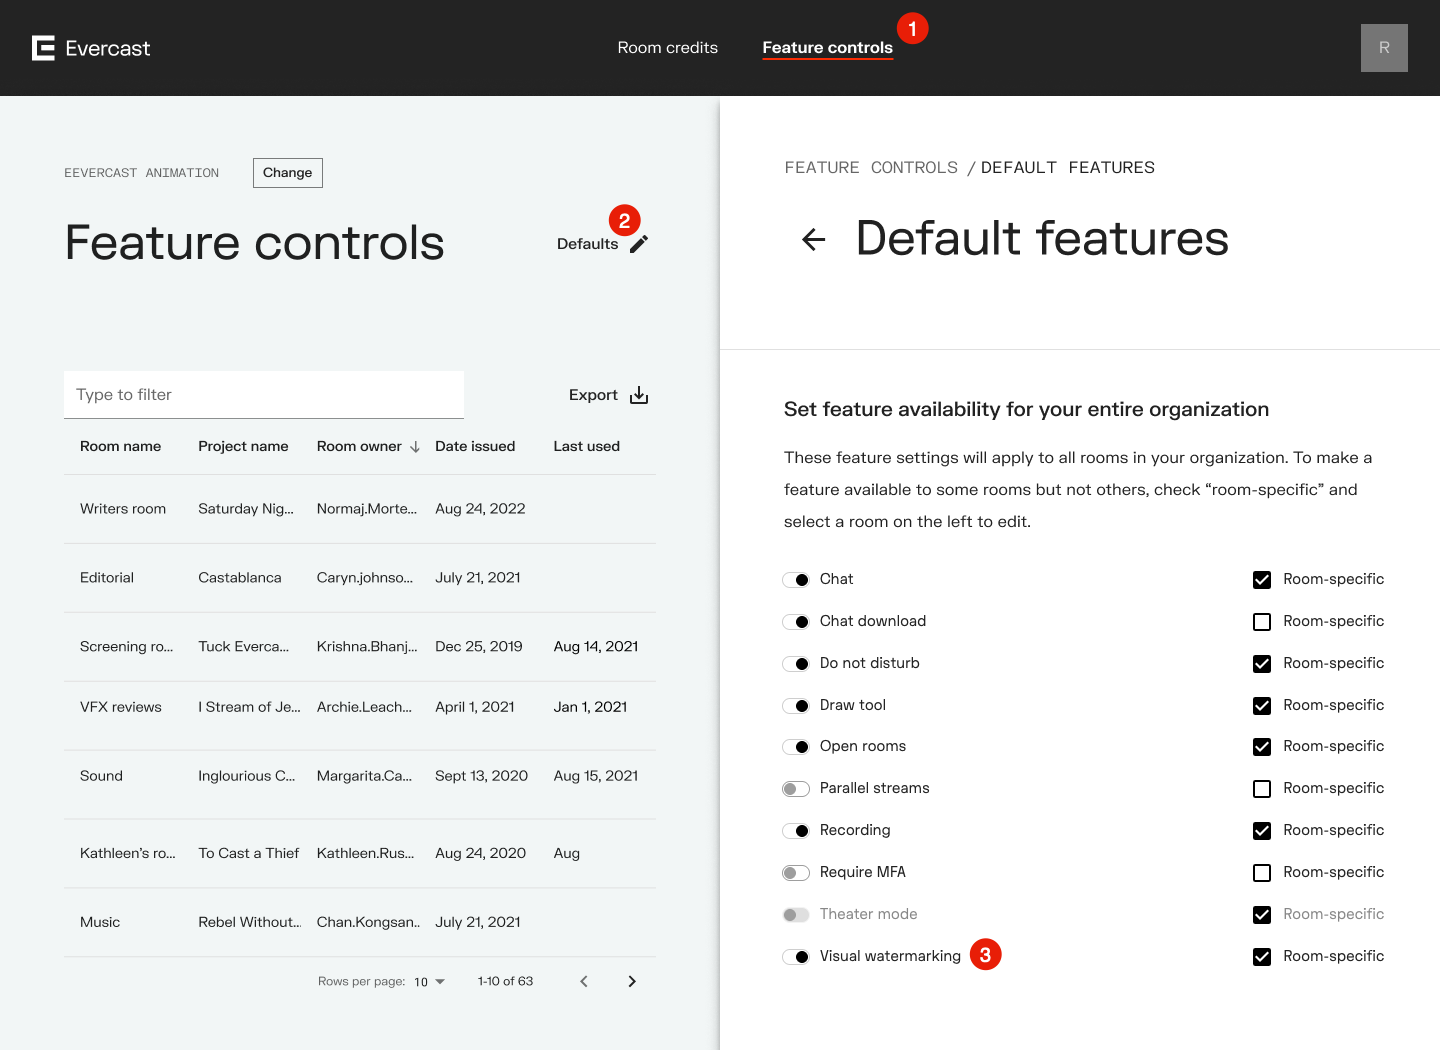The width and height of the screenshot is (1440, 1050).
Task: Select the Writers room row
Action: coord(360,509)
